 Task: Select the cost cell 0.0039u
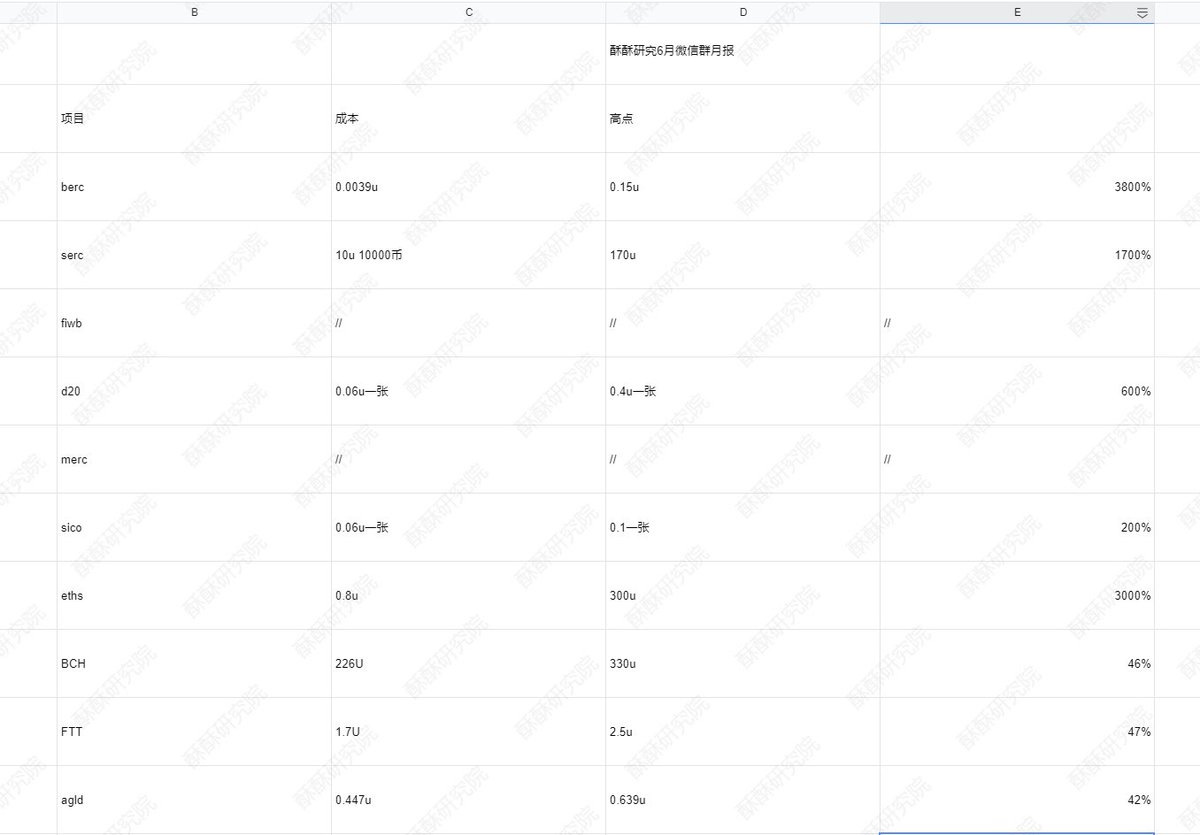[468, 187]
